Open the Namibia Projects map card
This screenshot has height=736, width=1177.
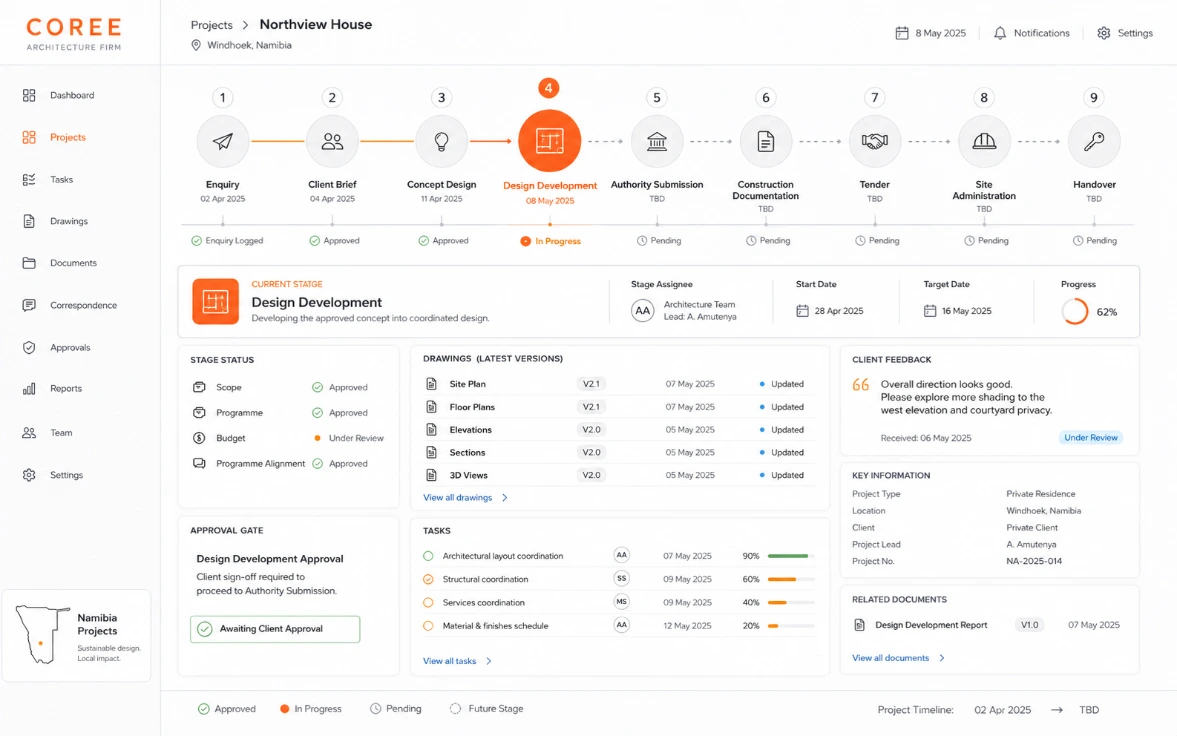[x=77, y=635]
